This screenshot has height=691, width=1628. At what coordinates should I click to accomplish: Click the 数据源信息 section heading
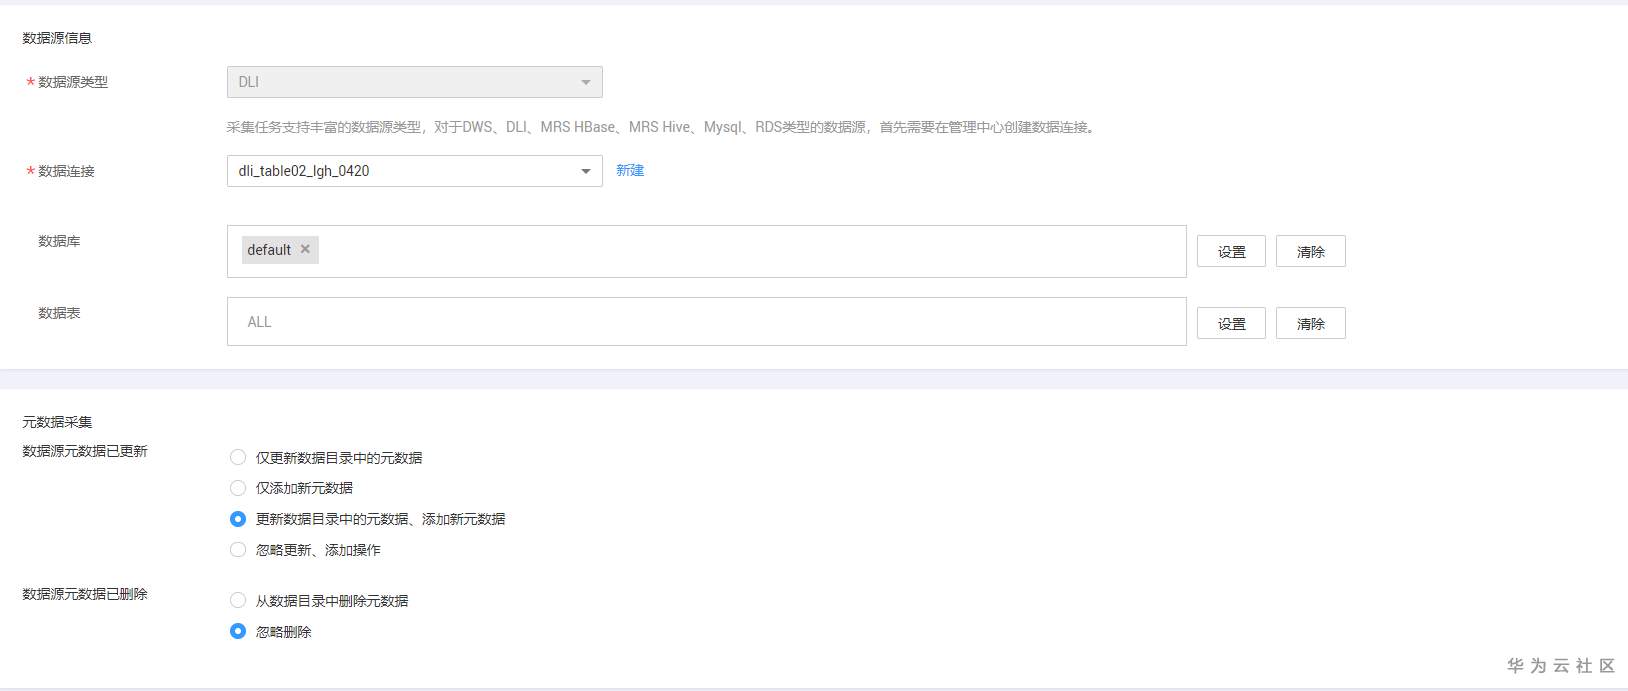[x=57, y=38]
